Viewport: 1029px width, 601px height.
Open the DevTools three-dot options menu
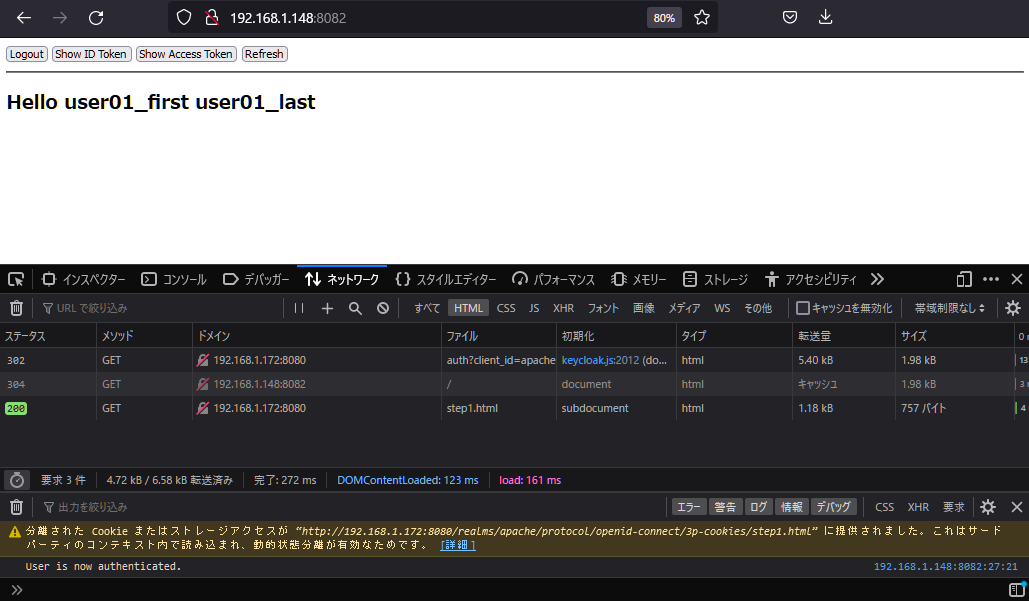(990, 279)
